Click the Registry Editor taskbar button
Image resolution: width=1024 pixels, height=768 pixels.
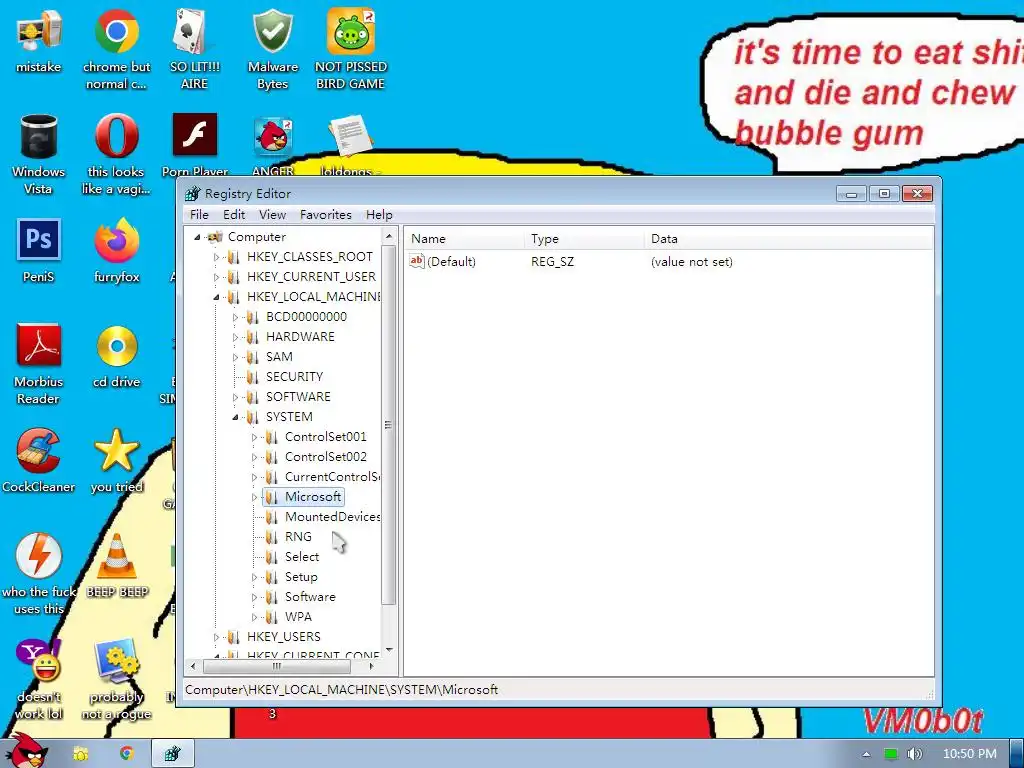coord(172,754)
